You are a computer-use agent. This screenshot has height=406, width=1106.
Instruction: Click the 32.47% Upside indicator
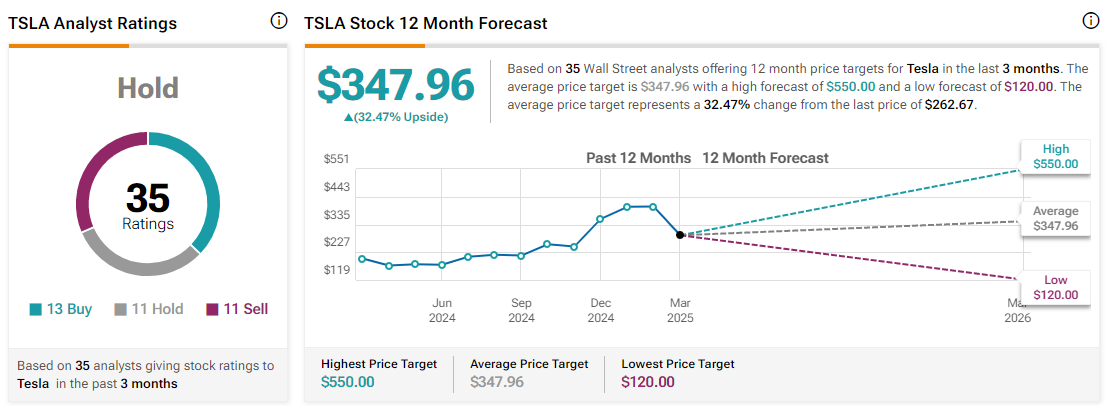point(396,117)
